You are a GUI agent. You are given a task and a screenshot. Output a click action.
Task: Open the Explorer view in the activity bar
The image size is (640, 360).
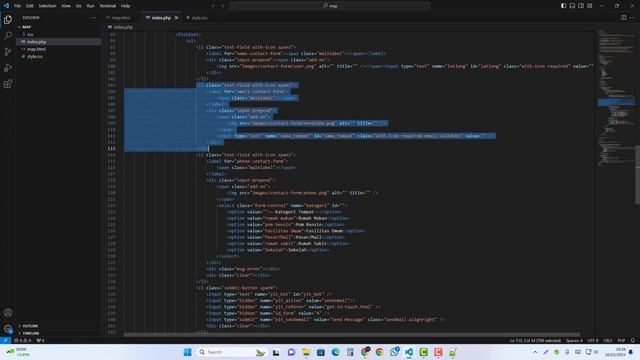(8, 20)
